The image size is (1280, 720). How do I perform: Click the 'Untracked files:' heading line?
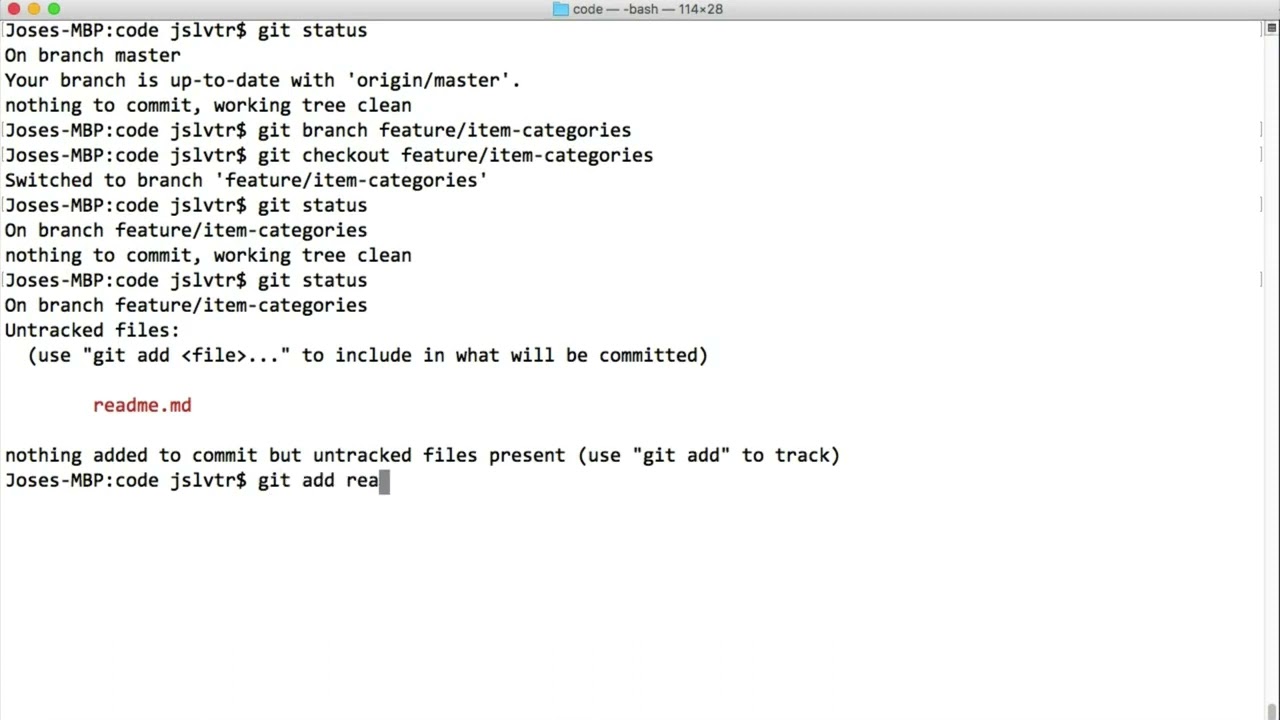pos(92,330)
